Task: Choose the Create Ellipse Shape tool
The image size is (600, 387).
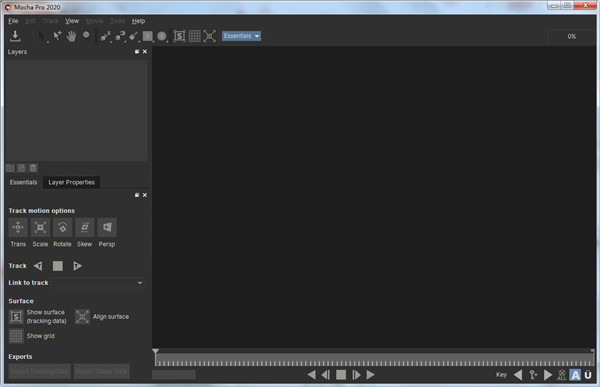Action: point(162,36)
